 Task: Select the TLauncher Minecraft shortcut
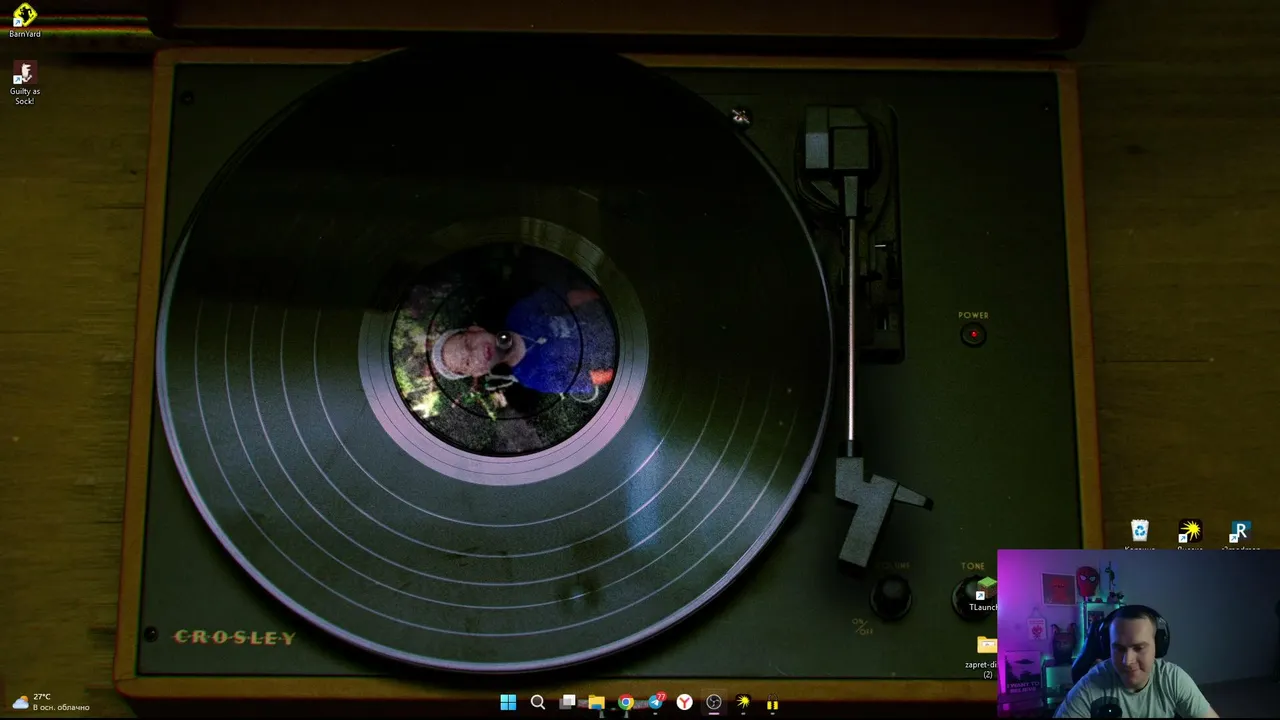click(x=985, y=593)
